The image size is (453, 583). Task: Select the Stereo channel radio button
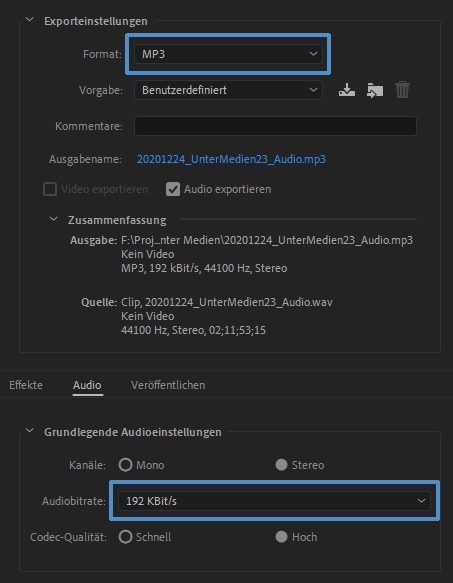pyautogui.click(x=282, y=465)
